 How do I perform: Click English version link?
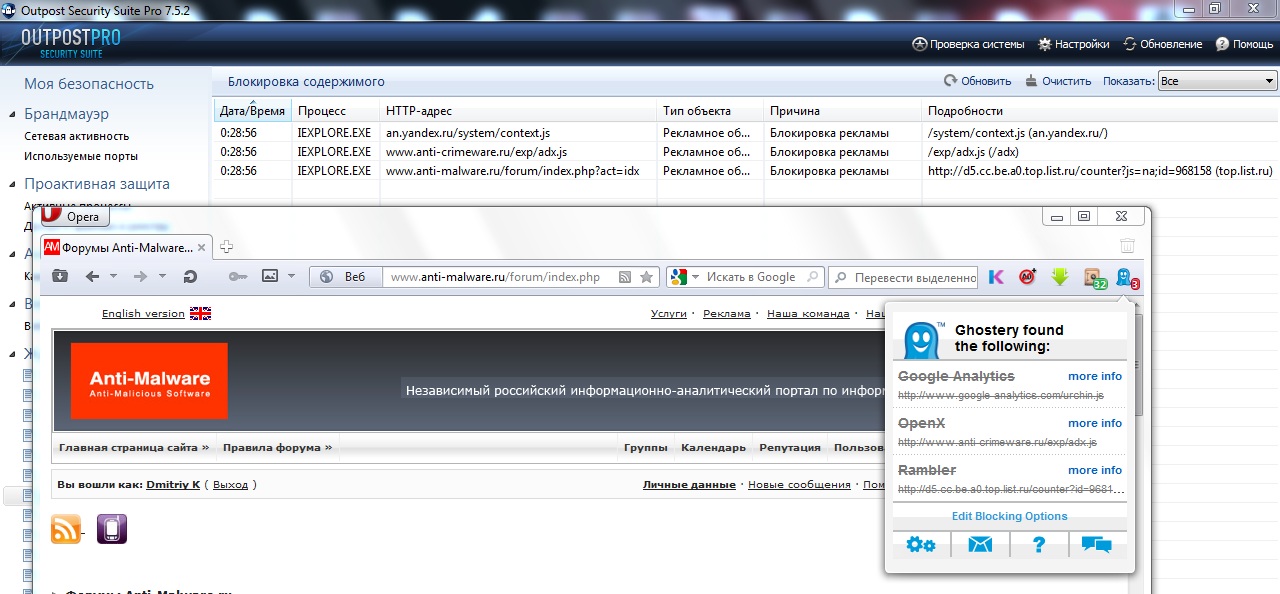[x=143, y=313]
